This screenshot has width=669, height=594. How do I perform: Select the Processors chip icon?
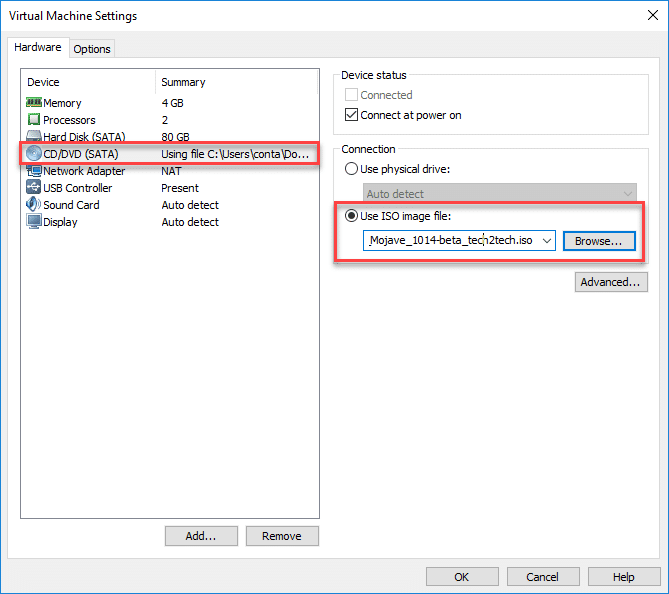pyautogui.click(x=33, y=120)
